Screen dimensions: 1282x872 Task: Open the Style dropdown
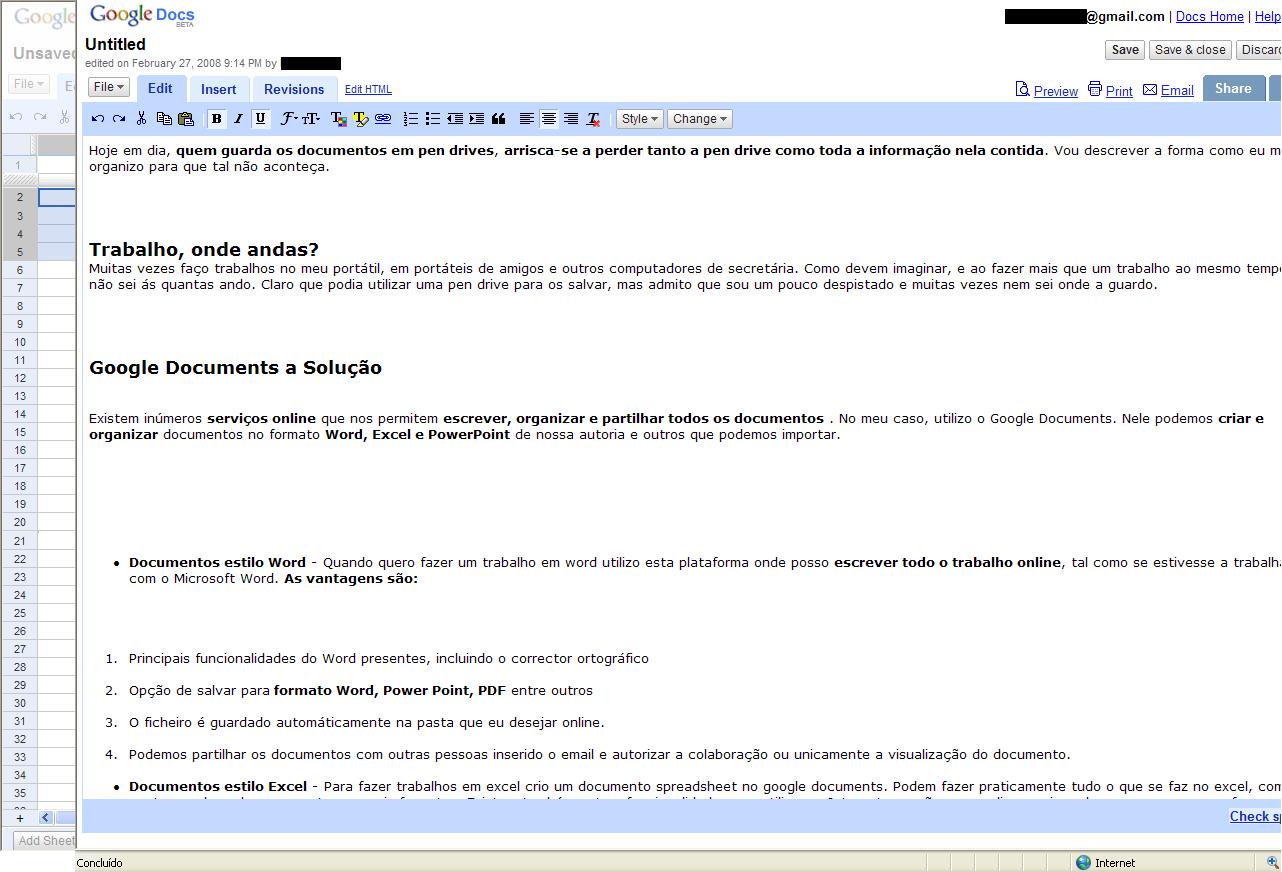pyautogui.click(x=640, y=119)
